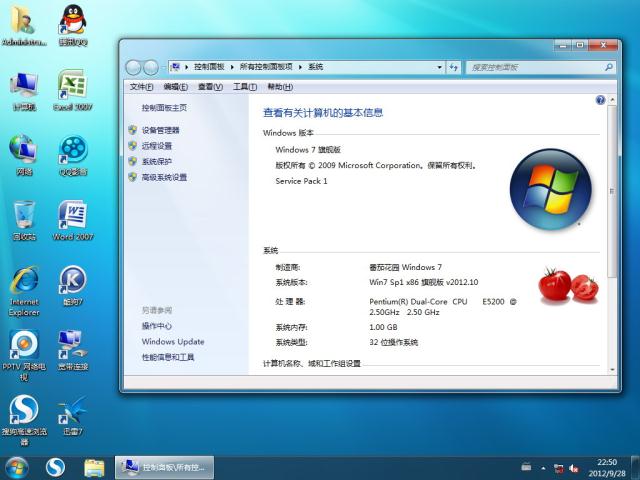Click the search magnifier icon
The image size is (640, 480).
[609, 67]
